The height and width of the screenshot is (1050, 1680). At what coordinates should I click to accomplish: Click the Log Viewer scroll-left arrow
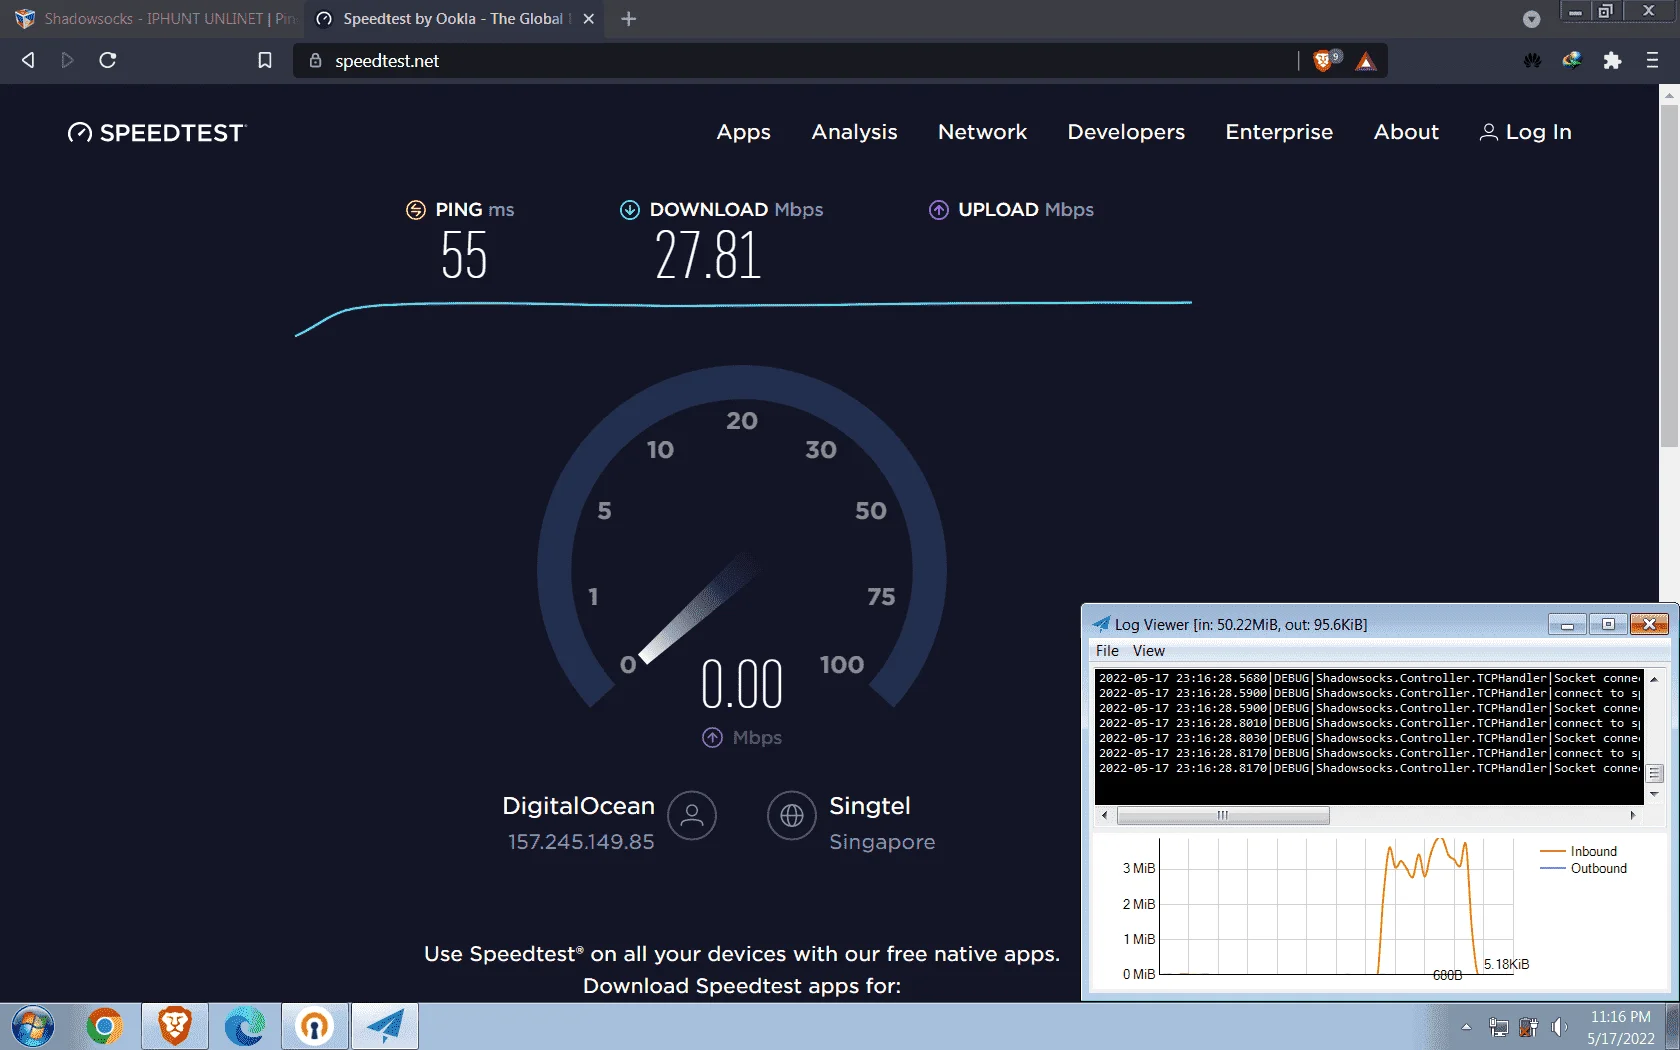[1105, 816]
